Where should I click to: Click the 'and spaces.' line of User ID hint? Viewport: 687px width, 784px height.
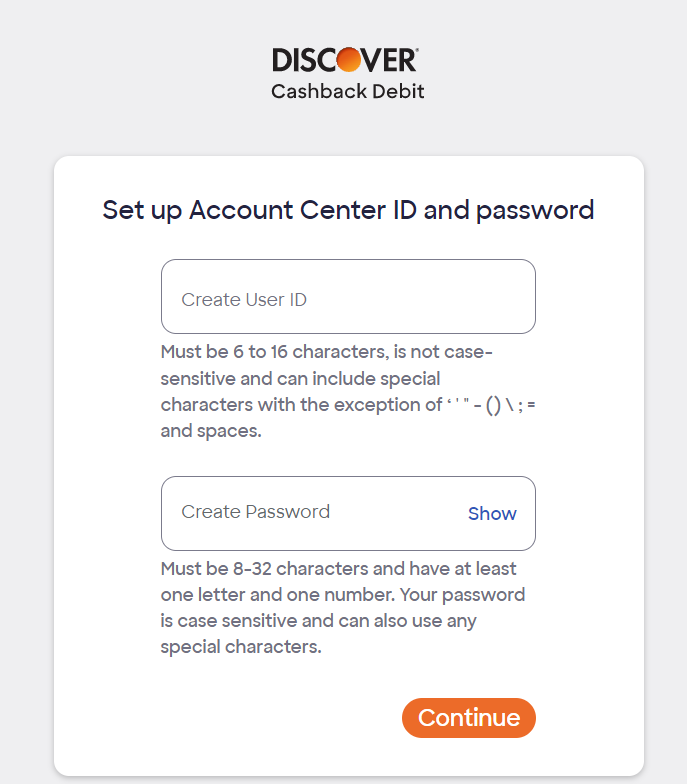211,431
